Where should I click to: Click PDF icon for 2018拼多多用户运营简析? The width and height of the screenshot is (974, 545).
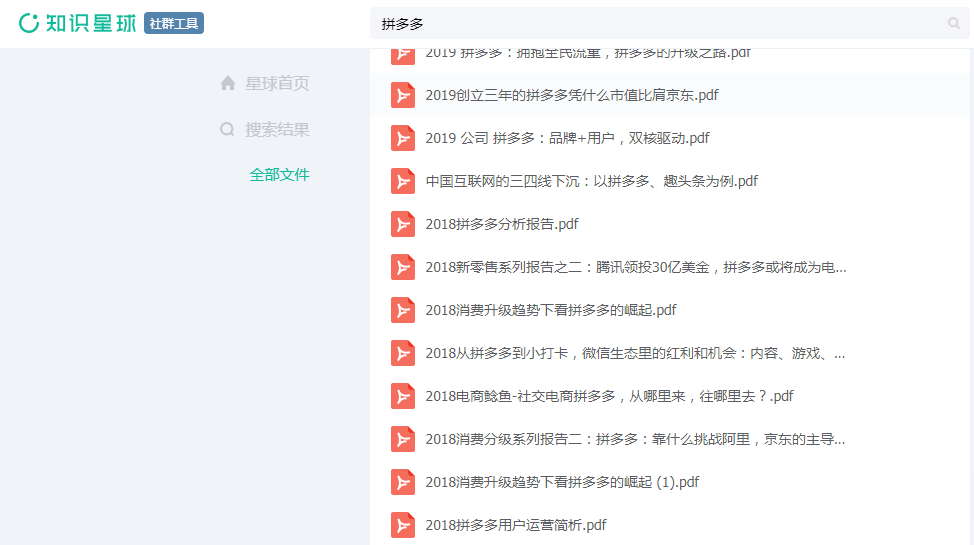click(x=403, y=525)
